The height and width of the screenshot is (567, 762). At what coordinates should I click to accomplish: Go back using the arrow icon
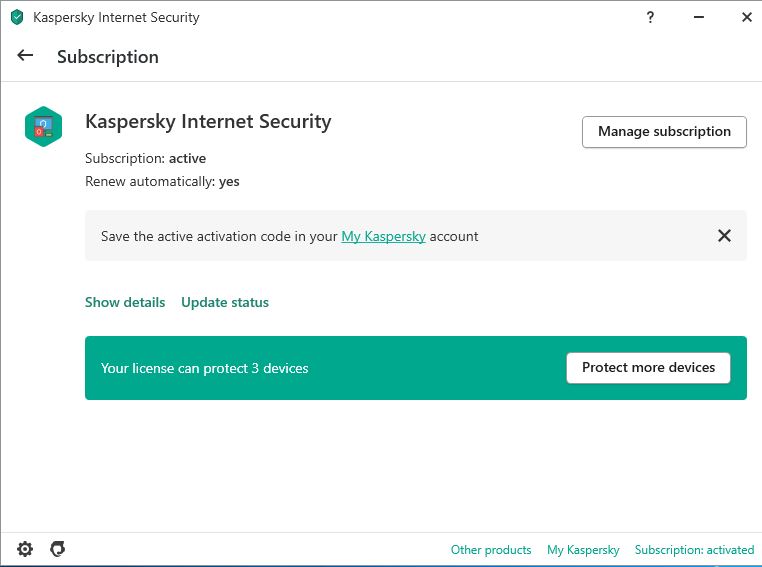tap(25, 56)
